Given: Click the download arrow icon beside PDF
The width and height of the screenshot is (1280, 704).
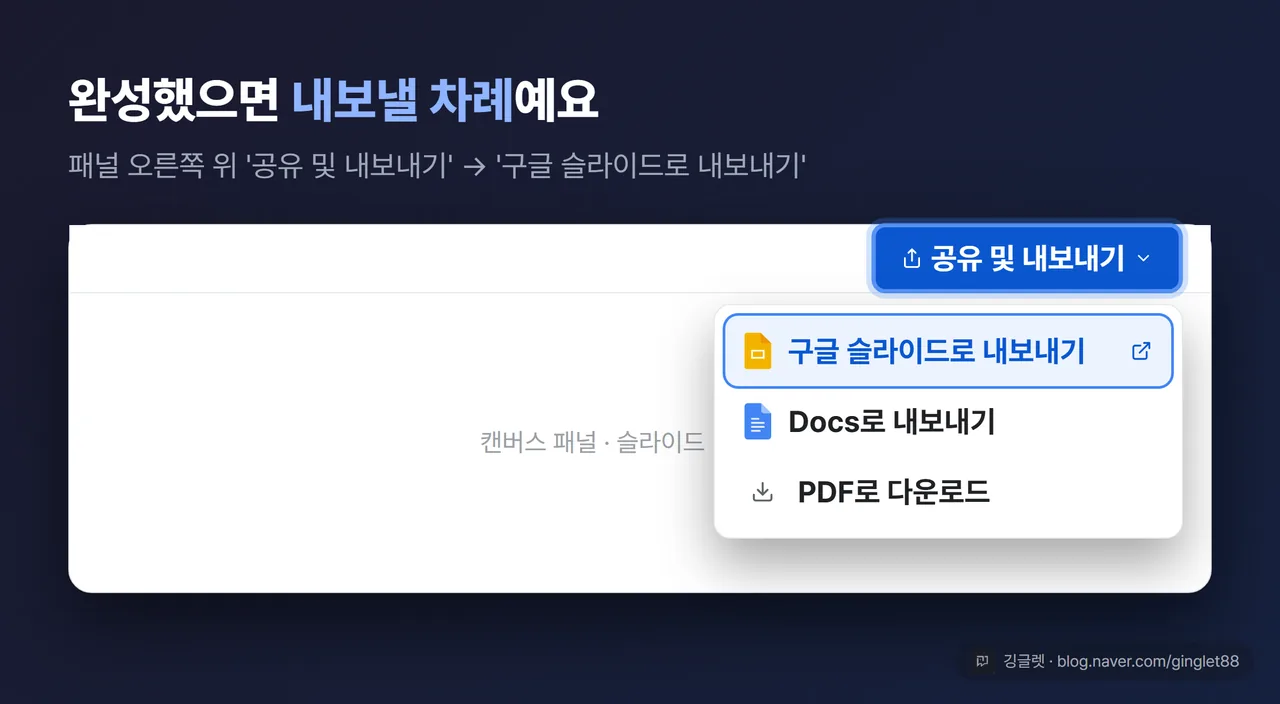Looking at the screenshot, I should pyautogui.click(x=762, y=492).
